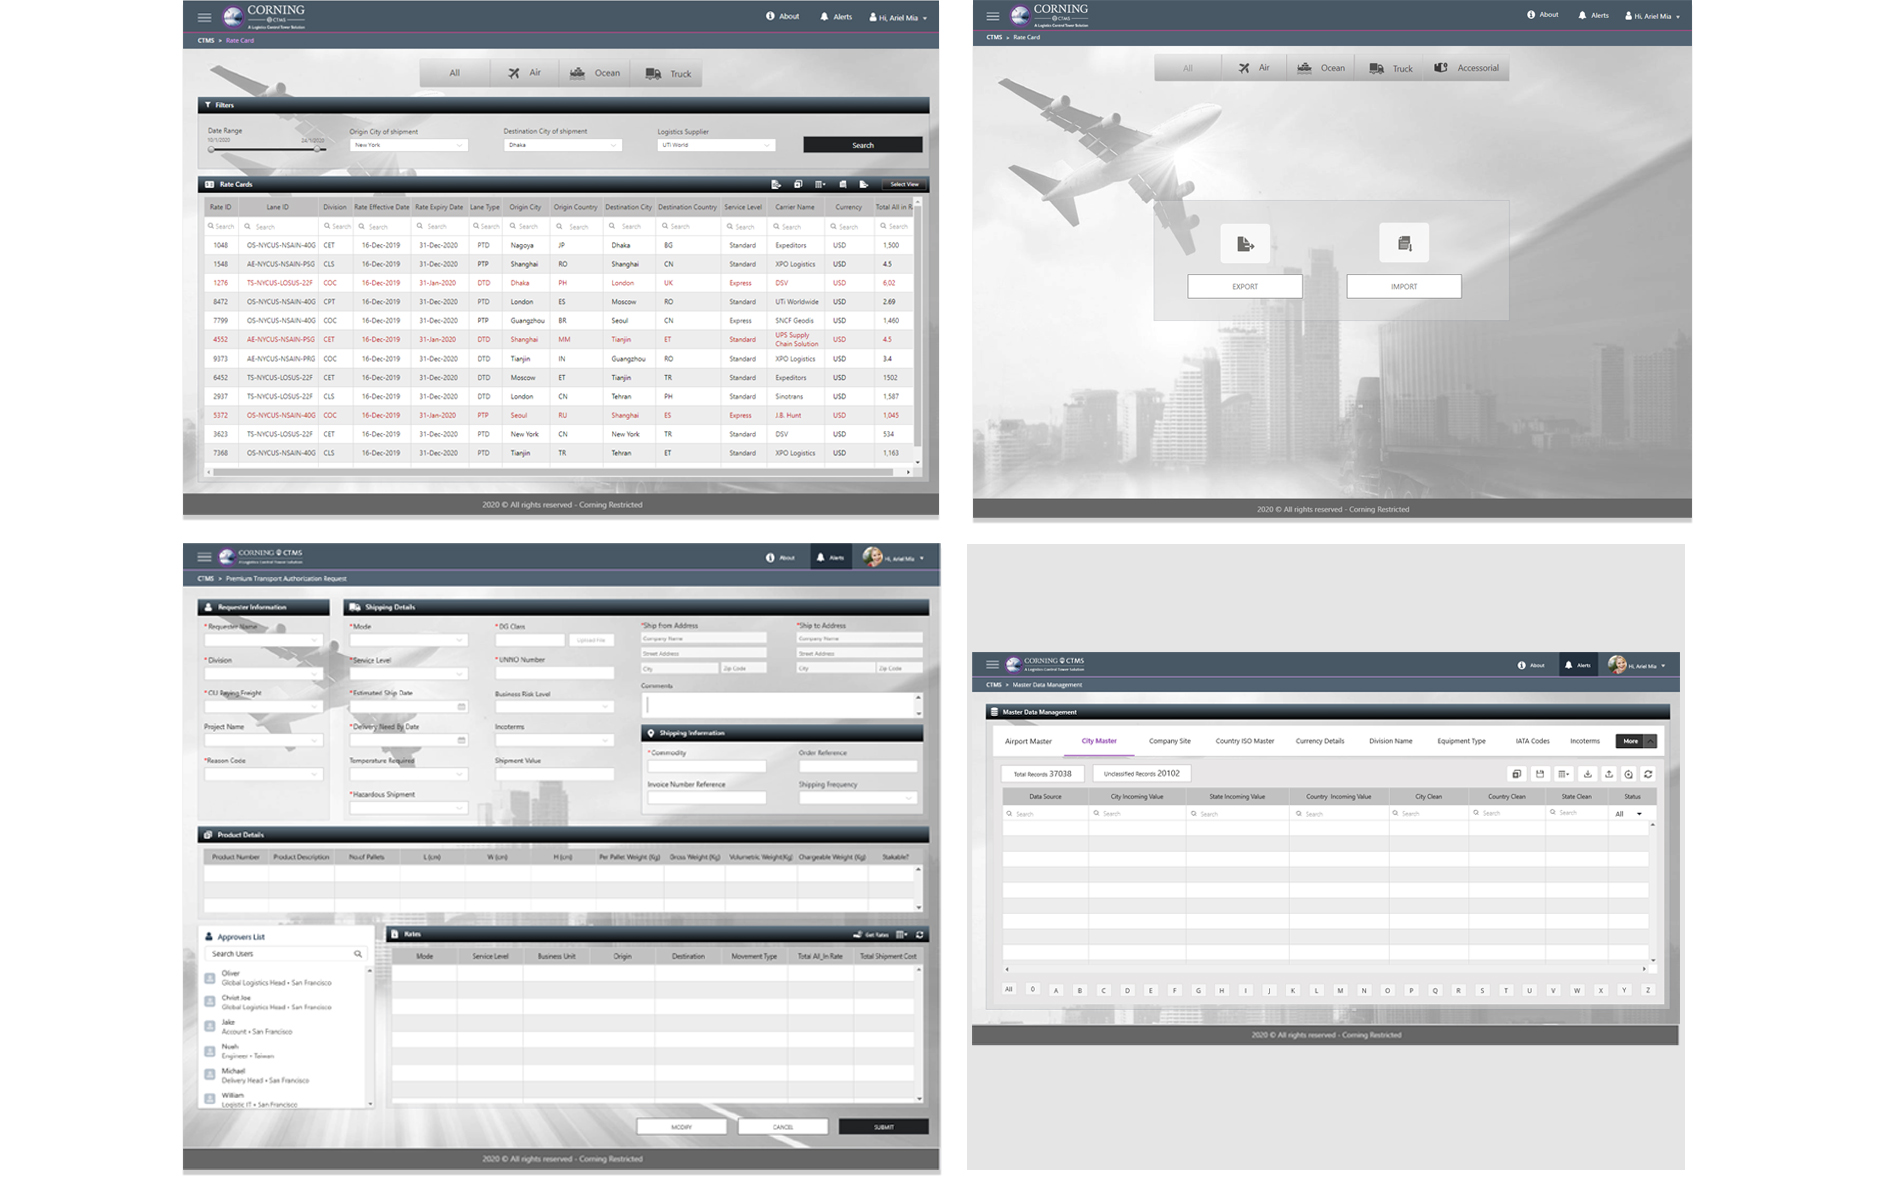
Task: Click the Commodity input field
Action: [706, 766]
